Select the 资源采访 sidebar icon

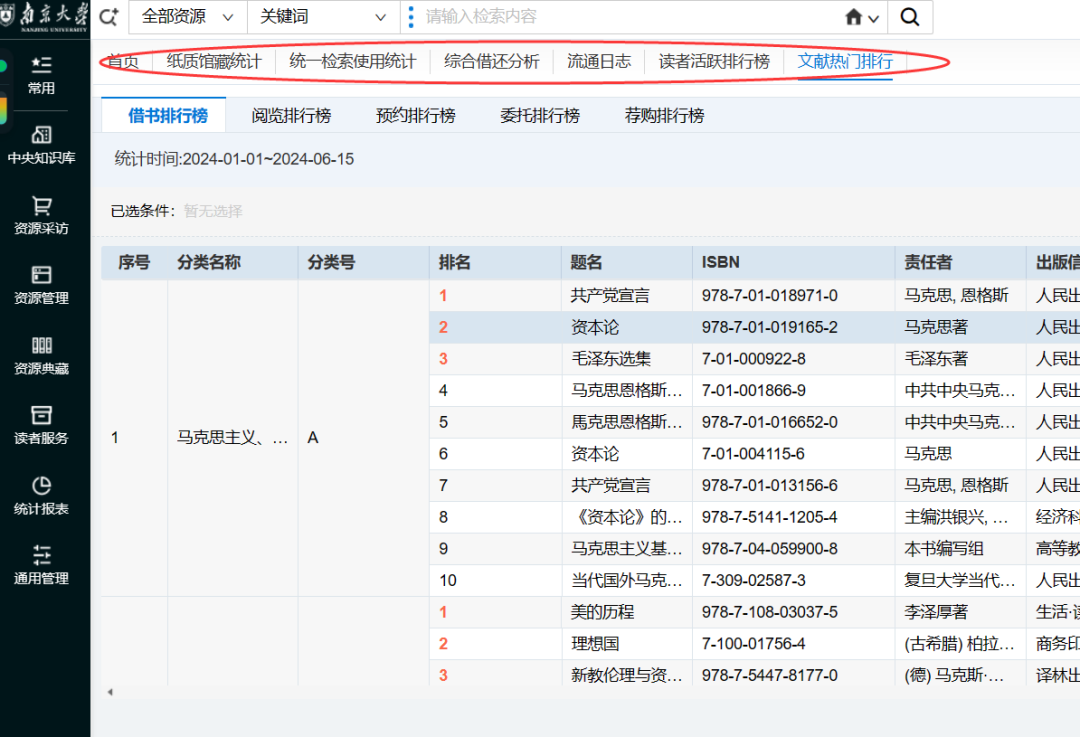(41, 213)
